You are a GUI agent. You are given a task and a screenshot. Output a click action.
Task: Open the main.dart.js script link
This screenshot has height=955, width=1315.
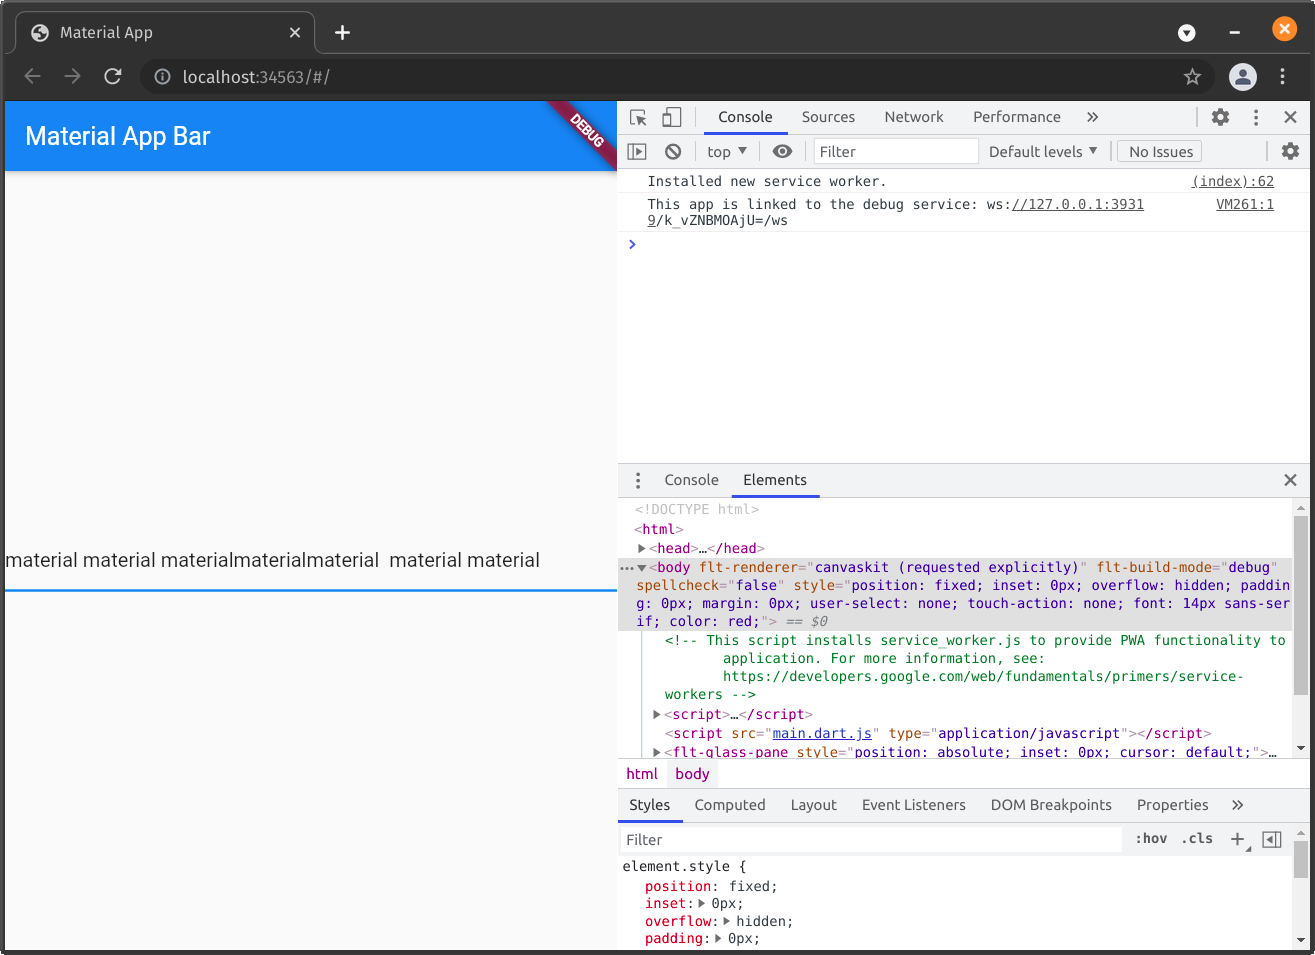coord(822,733)
